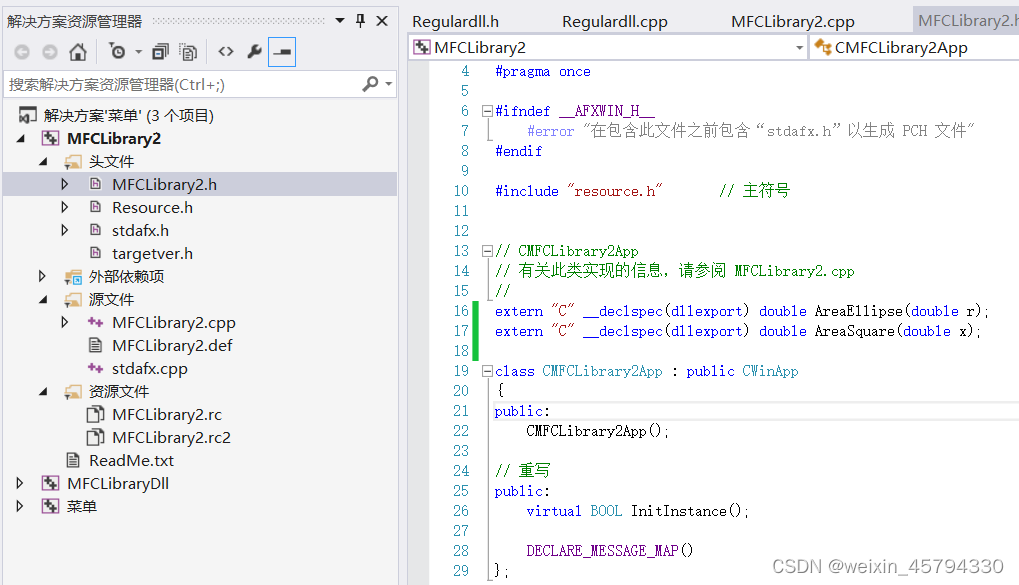The height and width of the screenshot is (585, 1019).
Task: Toggle the auto-hide pin icon
Action: [x=361, y=21]
